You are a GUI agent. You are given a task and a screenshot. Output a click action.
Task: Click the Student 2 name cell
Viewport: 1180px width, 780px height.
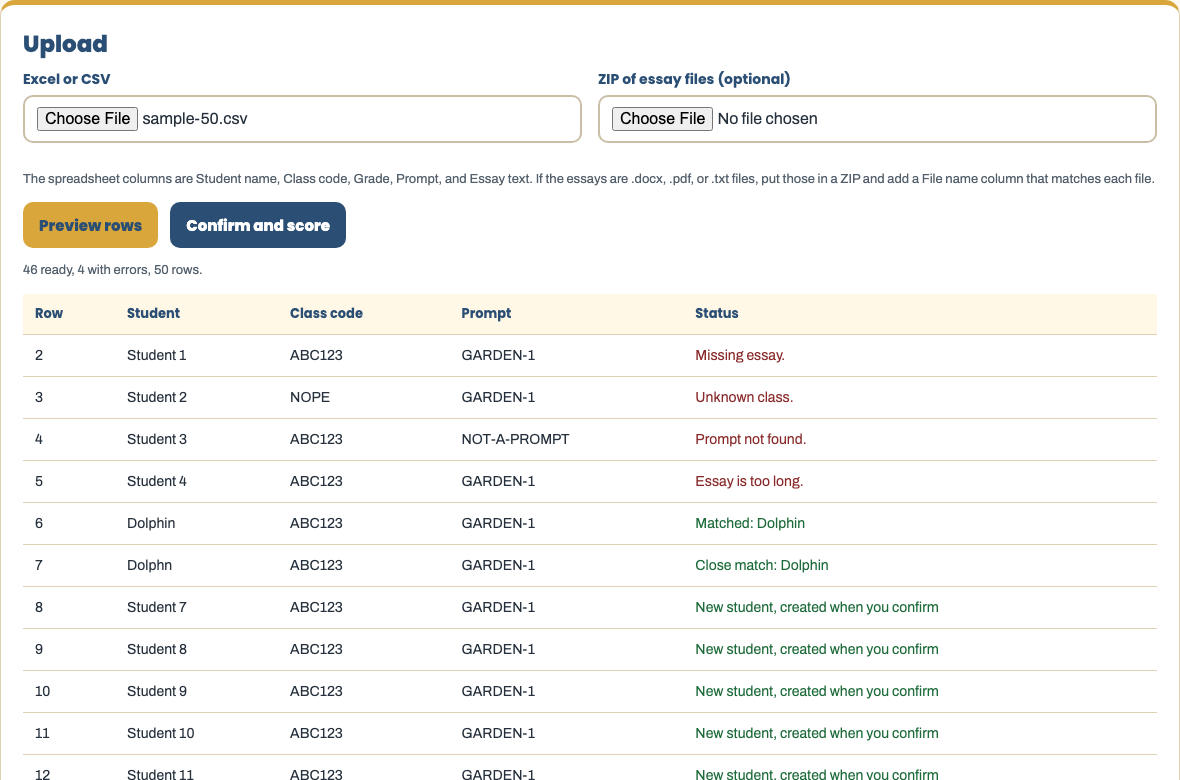(157, 398)
